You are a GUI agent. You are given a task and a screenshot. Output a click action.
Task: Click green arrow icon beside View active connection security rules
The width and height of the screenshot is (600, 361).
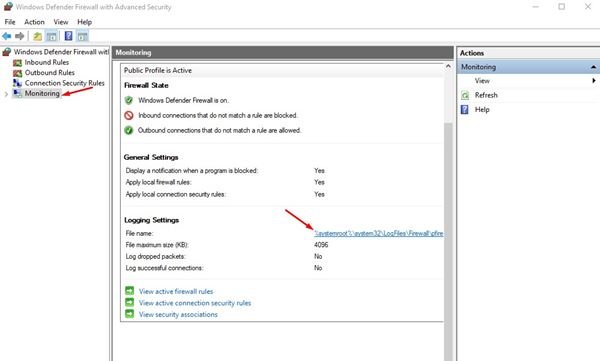pyautogui.click(x=130, y=302)
